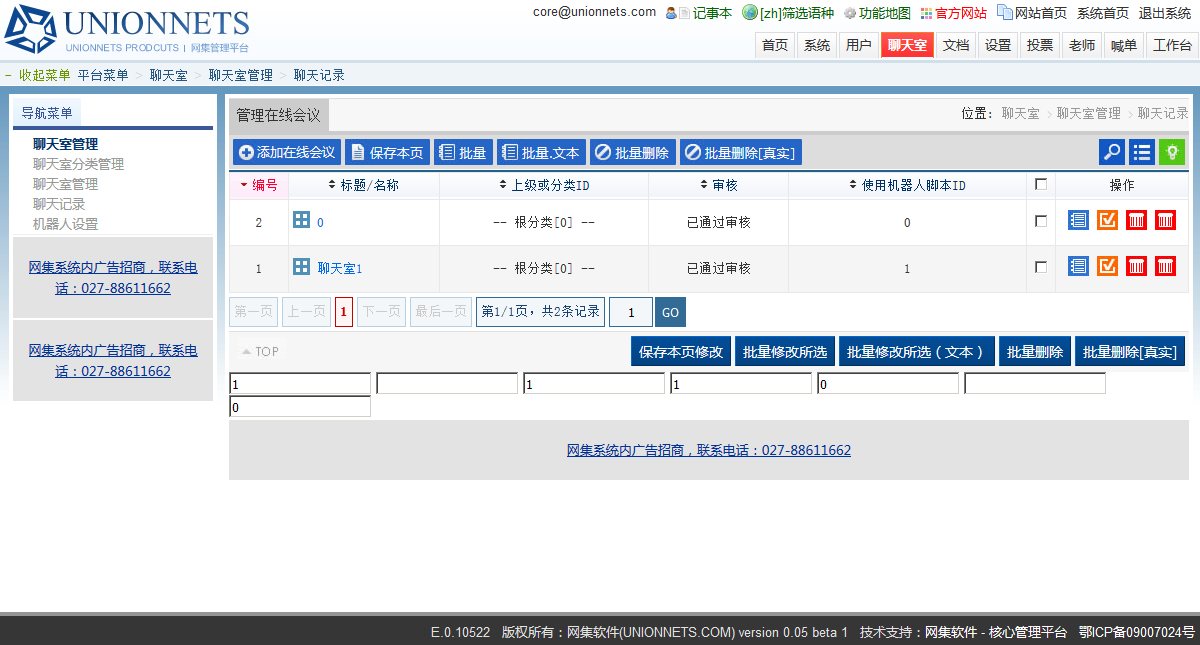
Task: Sort by the 审核 column header
Action: click(x=718, y=185)
